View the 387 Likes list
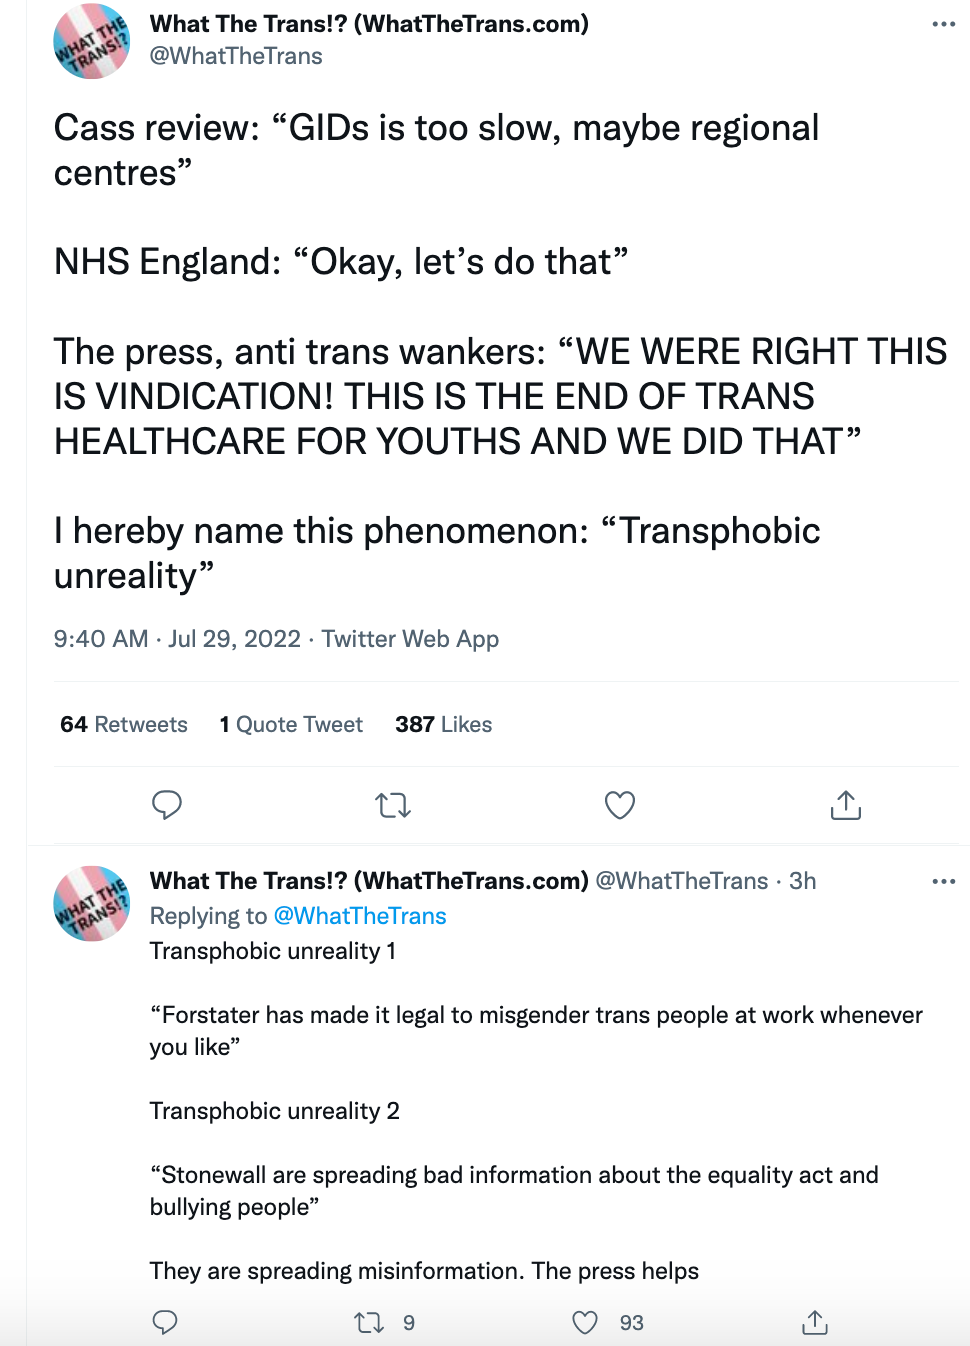 pos(443,724)
